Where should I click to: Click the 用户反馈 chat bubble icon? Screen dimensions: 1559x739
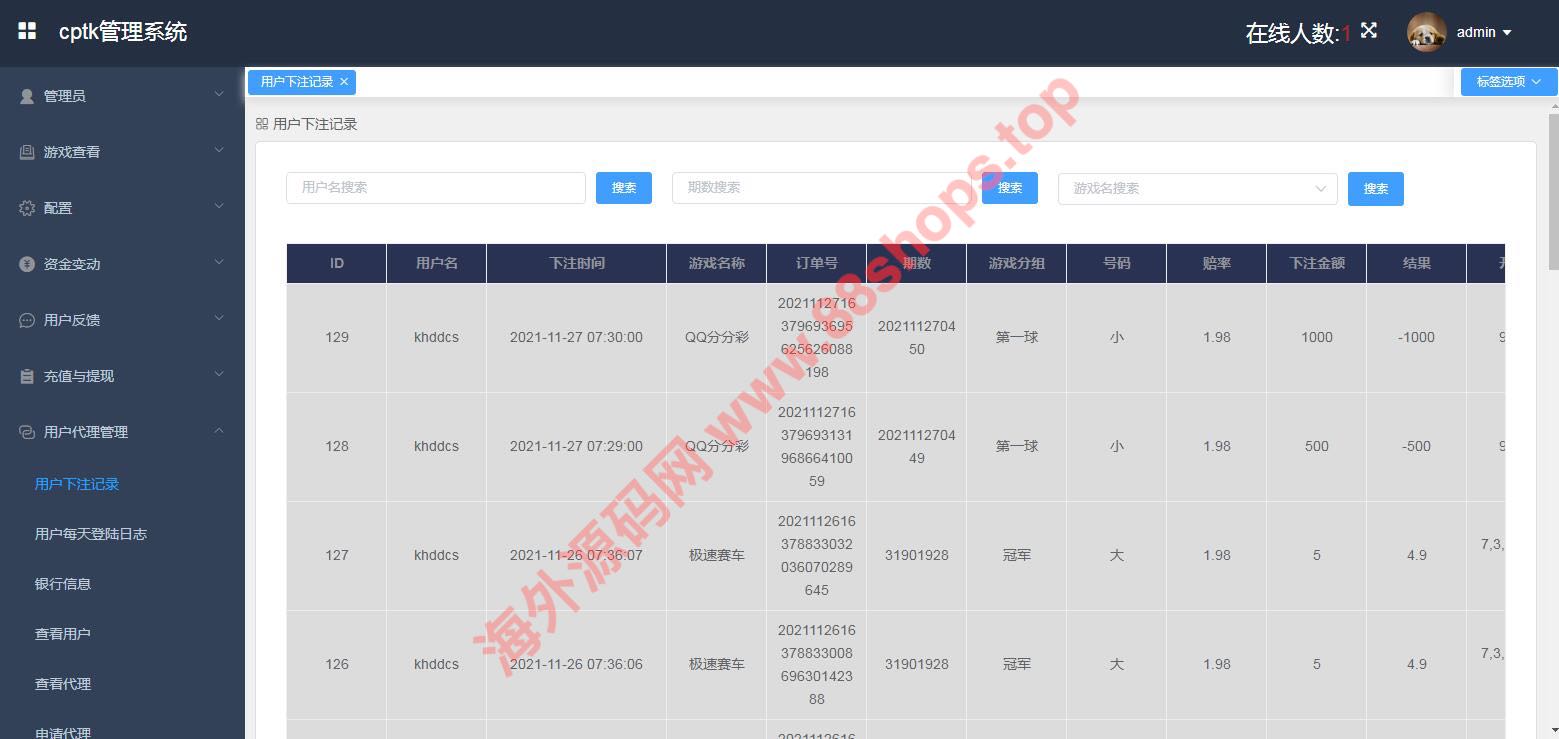pyautogui.click(x=27, y=320)
